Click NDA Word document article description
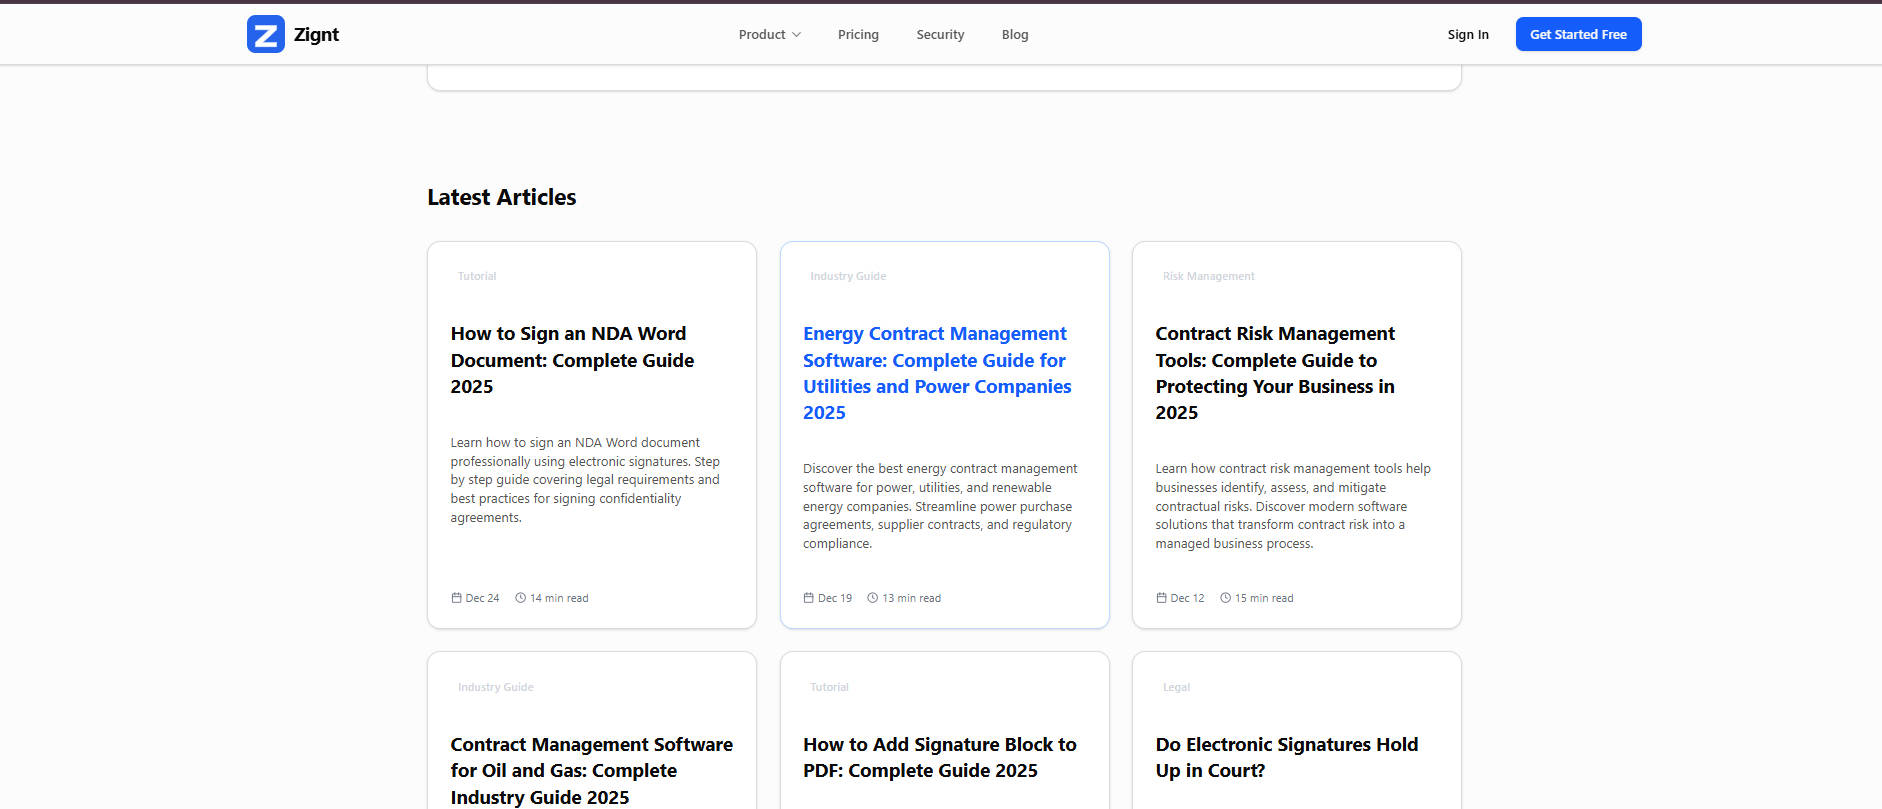The height and width of the screenshot is (809, 1882). coord(585,480)
